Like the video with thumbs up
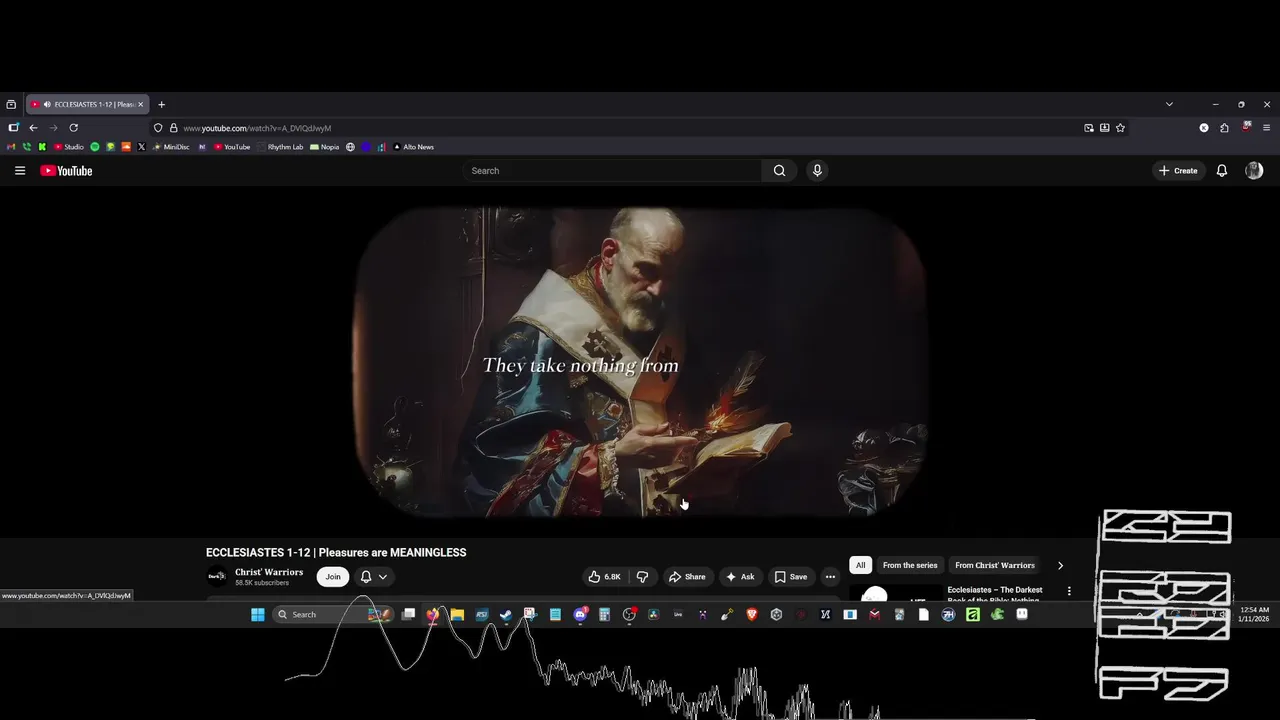Screen dimensions: 1280x720 (x=604, y=577)
